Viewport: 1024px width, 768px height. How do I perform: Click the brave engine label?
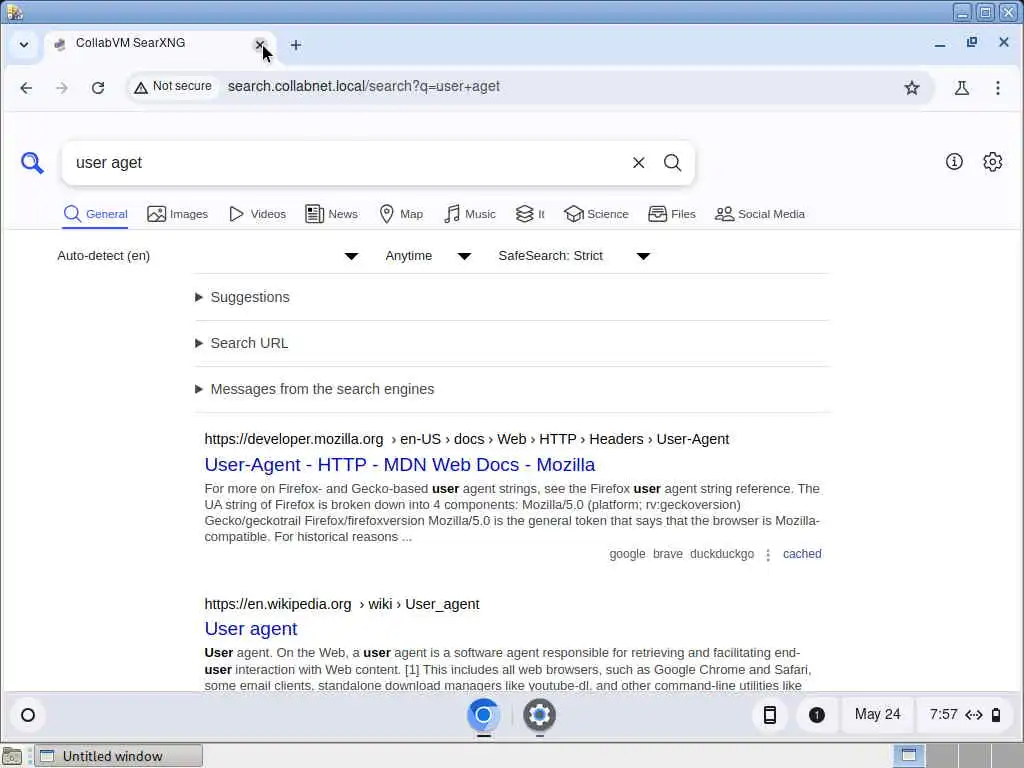pyautogui.click(x=667, y=554)
